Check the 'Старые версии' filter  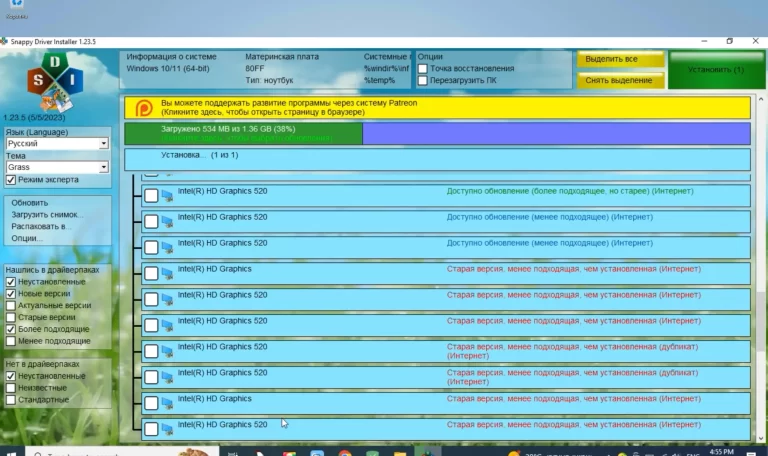[11, 317]
